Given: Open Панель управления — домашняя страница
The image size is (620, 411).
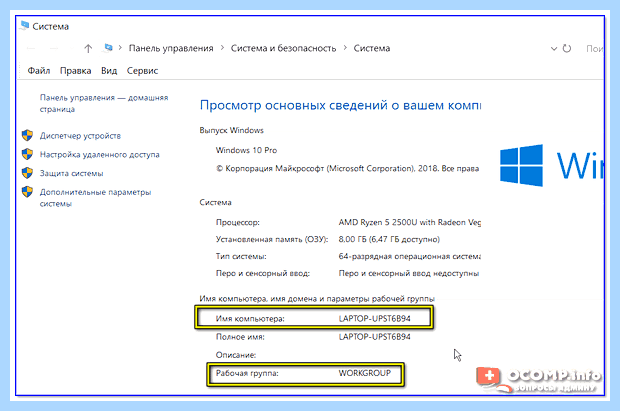Looking at the screenshot, I should click(104, 103).
